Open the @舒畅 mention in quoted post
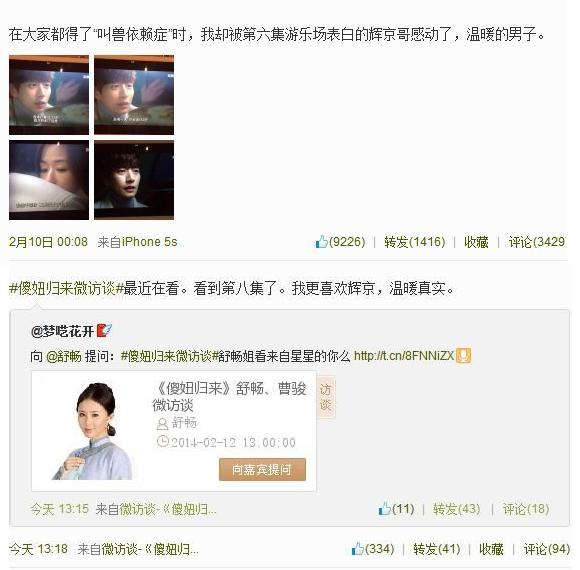 (x=64, y=356)
